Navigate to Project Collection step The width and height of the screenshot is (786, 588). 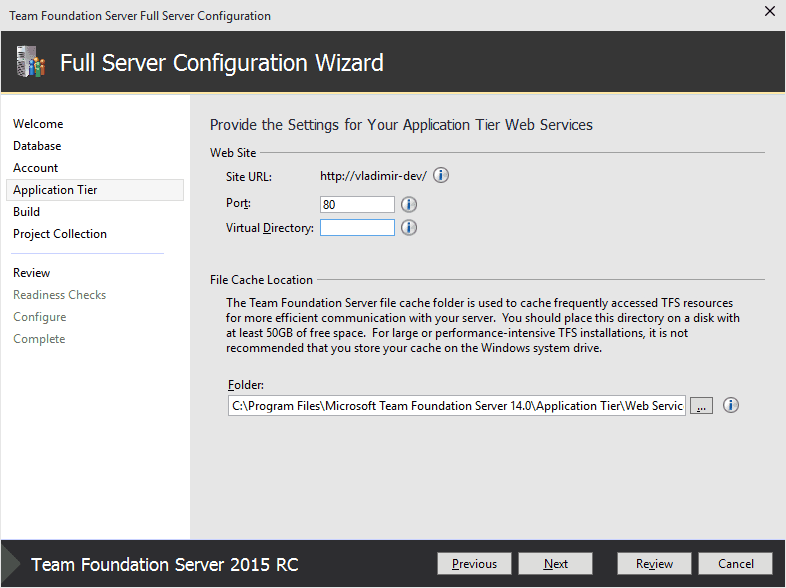pos(60,234)
